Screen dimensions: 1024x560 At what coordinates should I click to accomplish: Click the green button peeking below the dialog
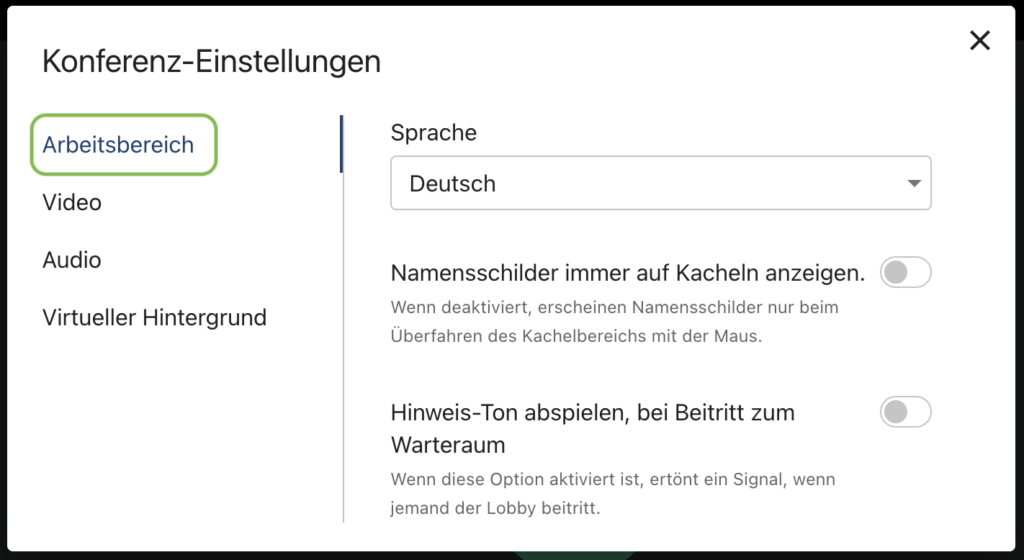point(574,554)
